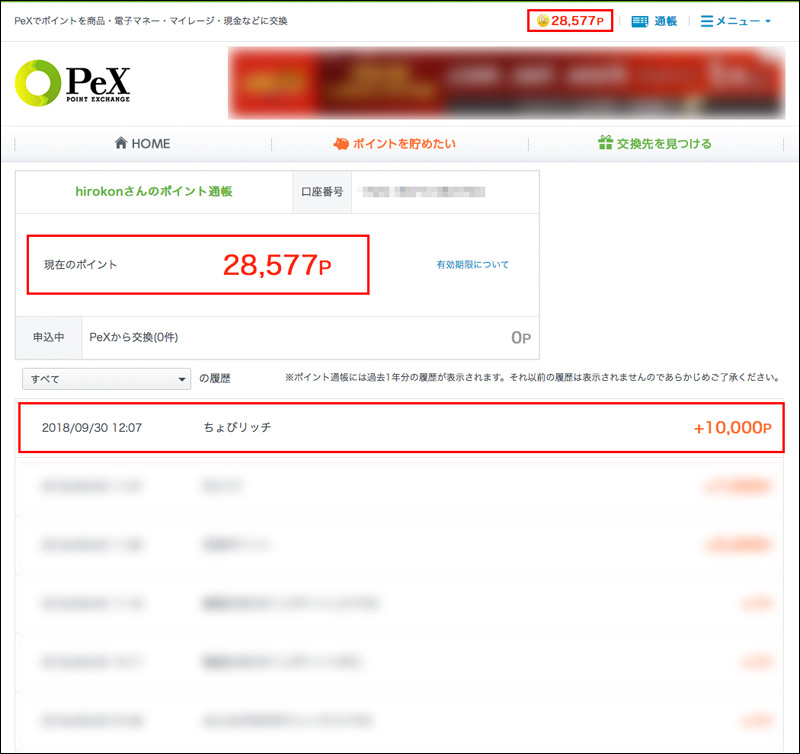Viewport: 800px width, 754px height.
Task: Click the PeXから交換(0件) text
Action: click(134, 337)
